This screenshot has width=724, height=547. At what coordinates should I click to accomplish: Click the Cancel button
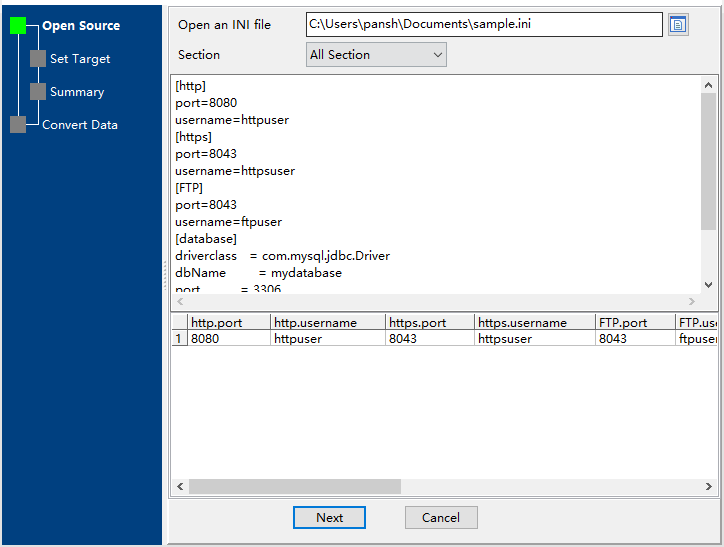click(441, 517)
